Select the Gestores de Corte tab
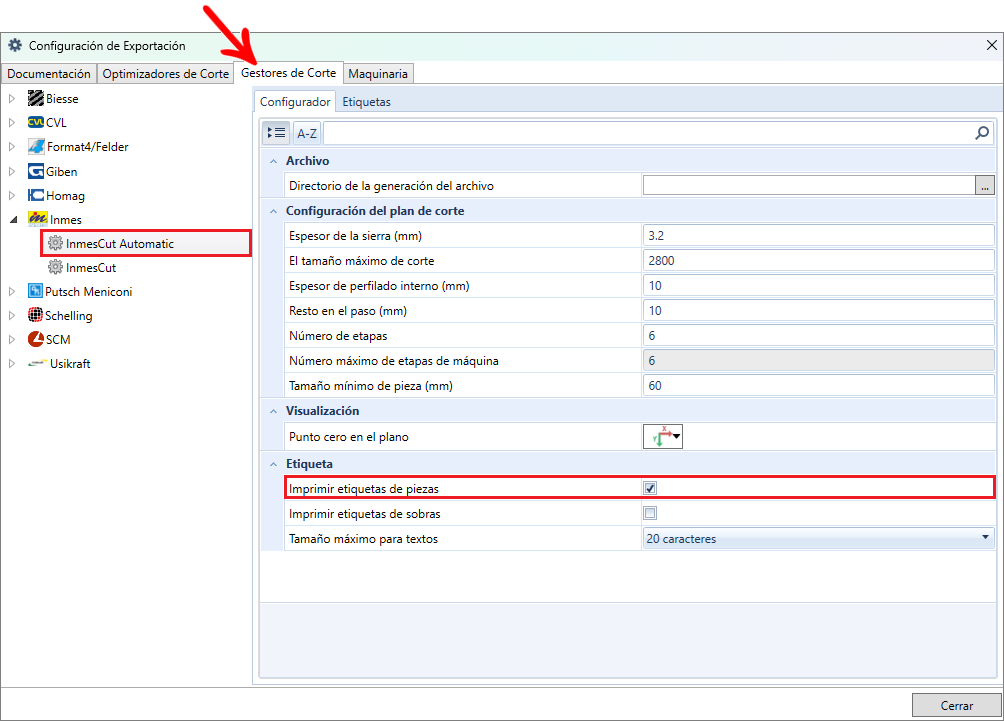Screen dimensions: 1004x721 288,73
